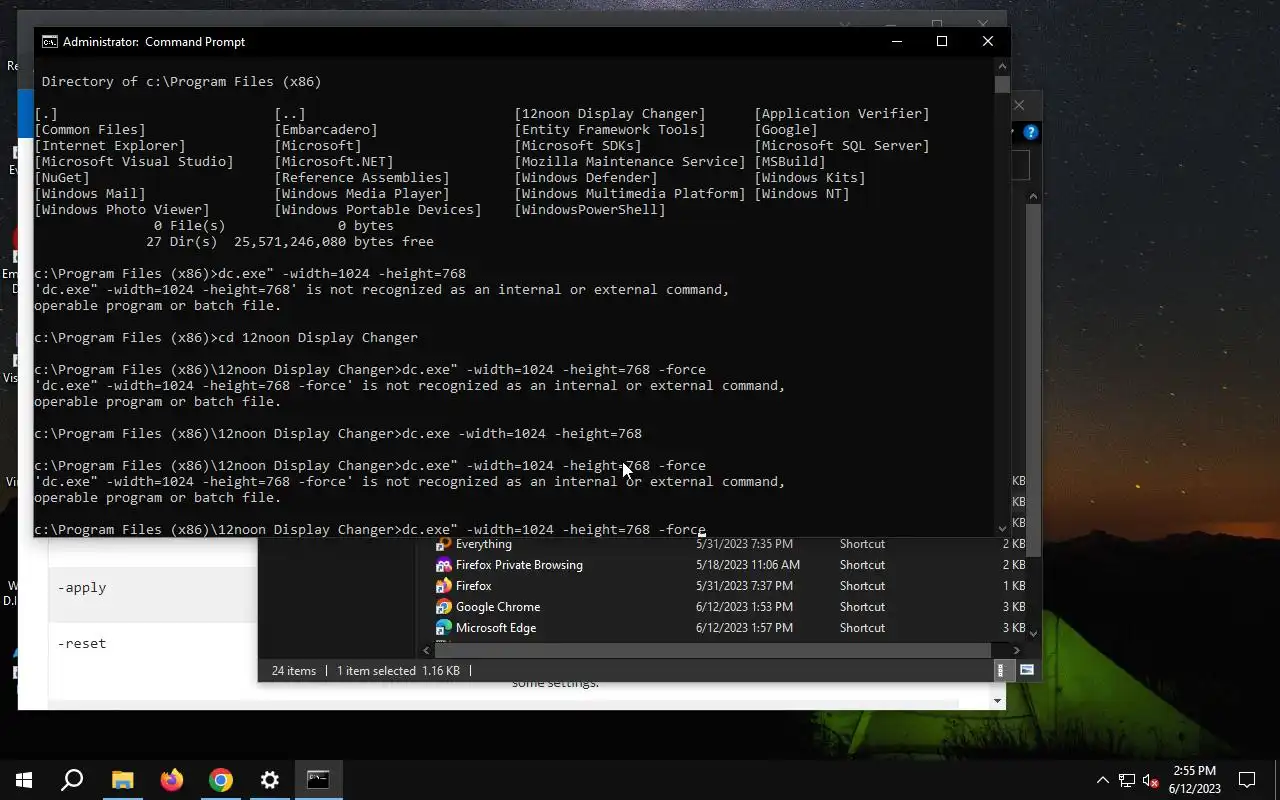Click the File Explorer horizontal scrollbar thumb
This screenshot has width=1280, height=800.
click(712, 650)
